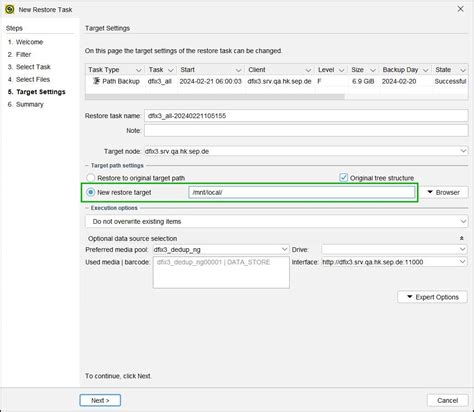Open the Target node dropdown
Screen dimensions: 474x412
306,151
